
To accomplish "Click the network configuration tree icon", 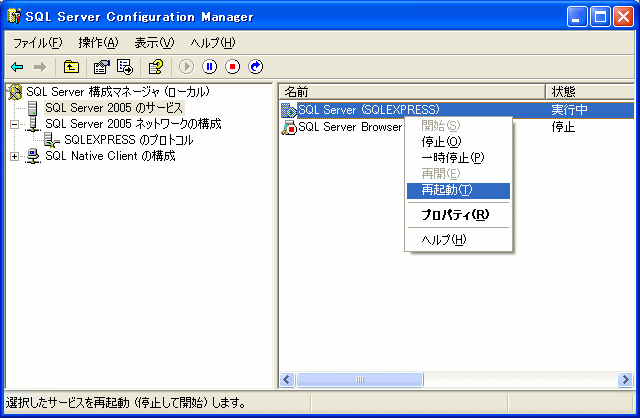I will coord(33,124).
